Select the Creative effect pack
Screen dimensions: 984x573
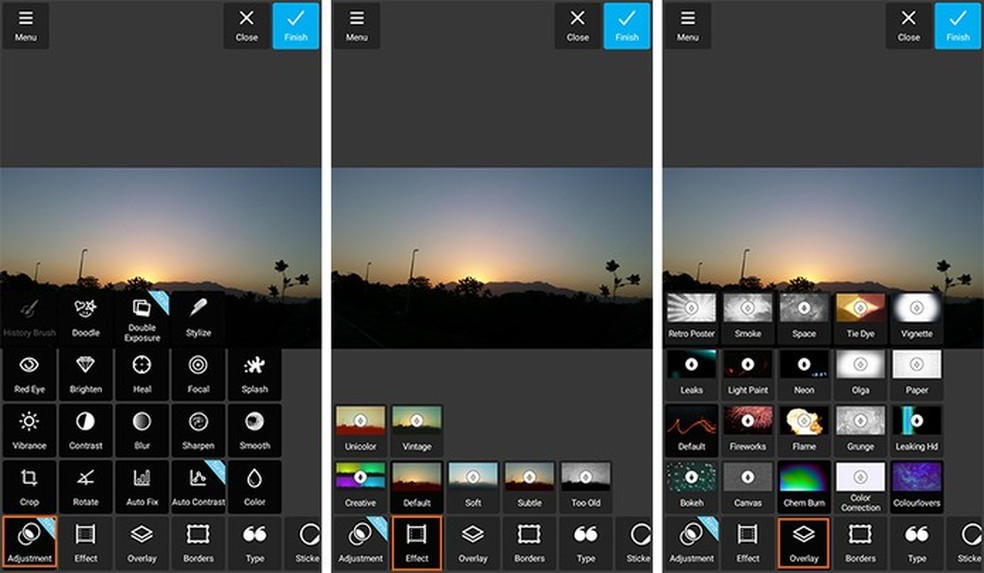pyautogui.click(x=360, y=487)
